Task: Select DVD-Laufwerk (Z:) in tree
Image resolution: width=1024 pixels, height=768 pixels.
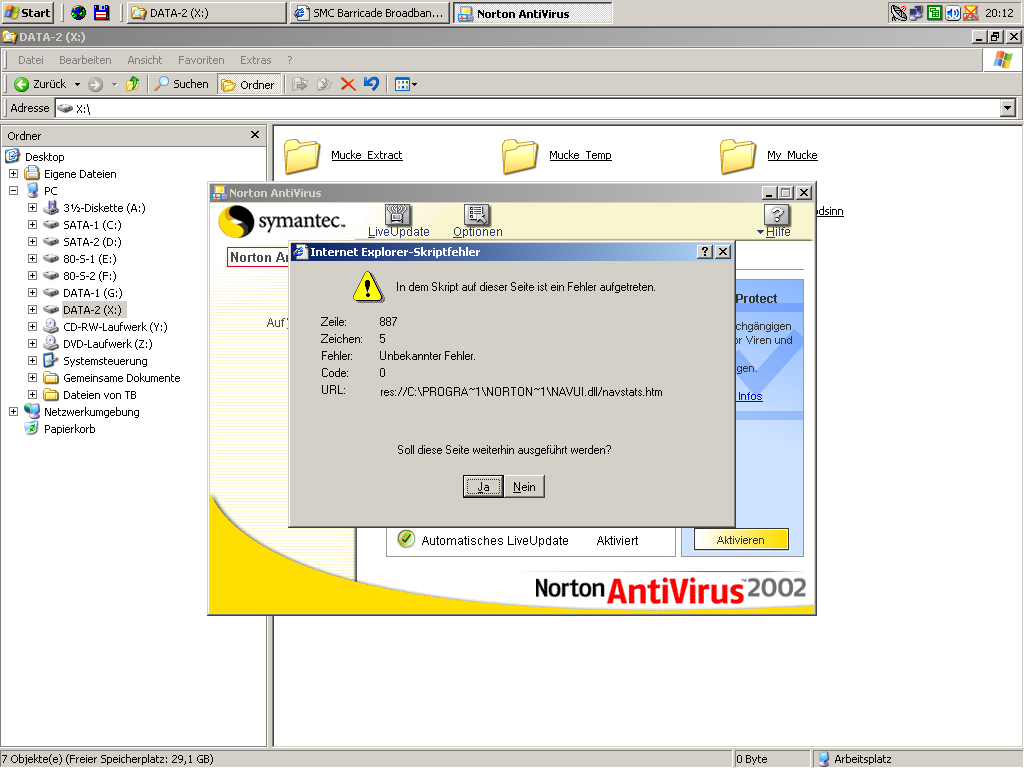Action: click(108, 344)
